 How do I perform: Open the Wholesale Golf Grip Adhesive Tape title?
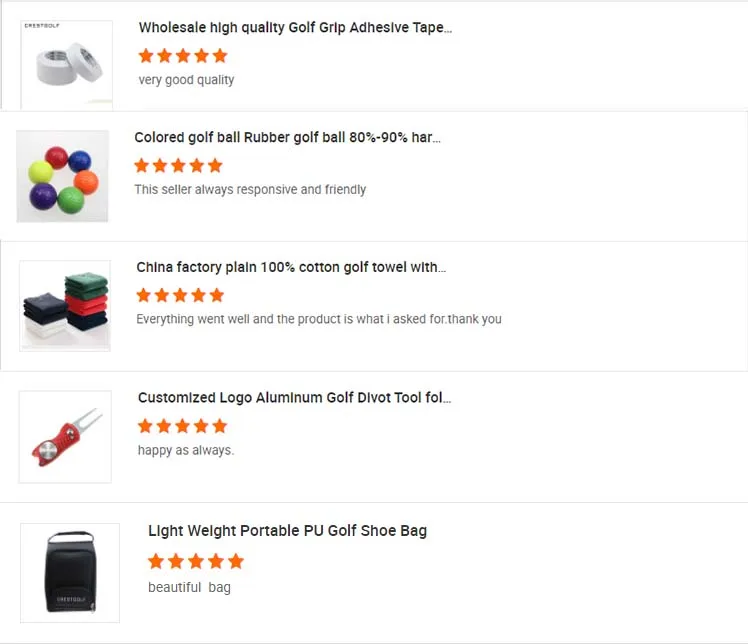coord(295,28)
